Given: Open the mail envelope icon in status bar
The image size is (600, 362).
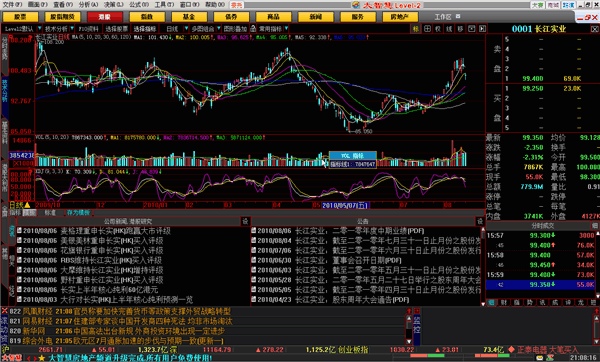Looking at the screenshot, I should tap(539, 358).
